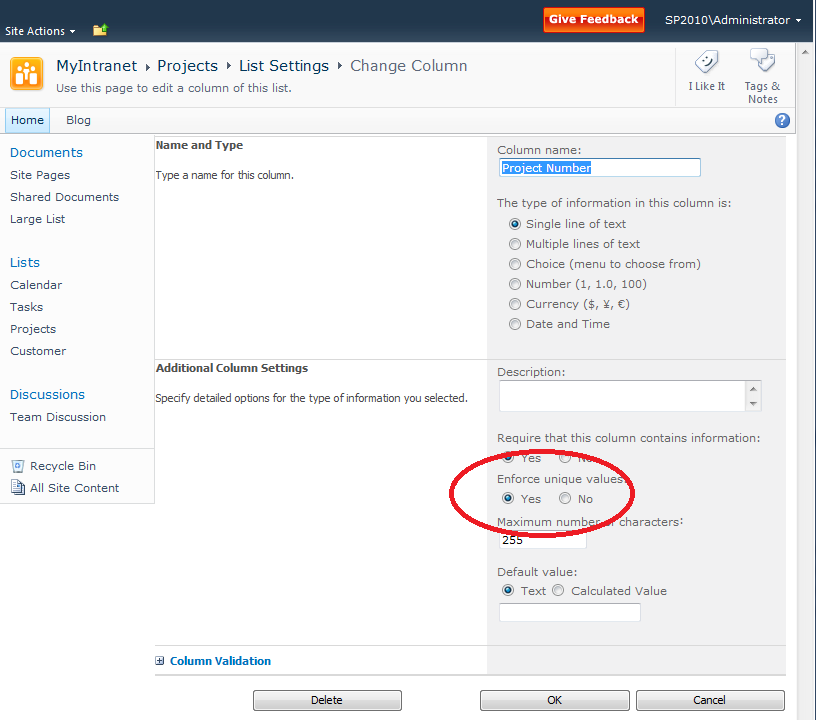Click the Column name text field
The height and width of the screenshot is (720, 816).
tap(599, 168)
